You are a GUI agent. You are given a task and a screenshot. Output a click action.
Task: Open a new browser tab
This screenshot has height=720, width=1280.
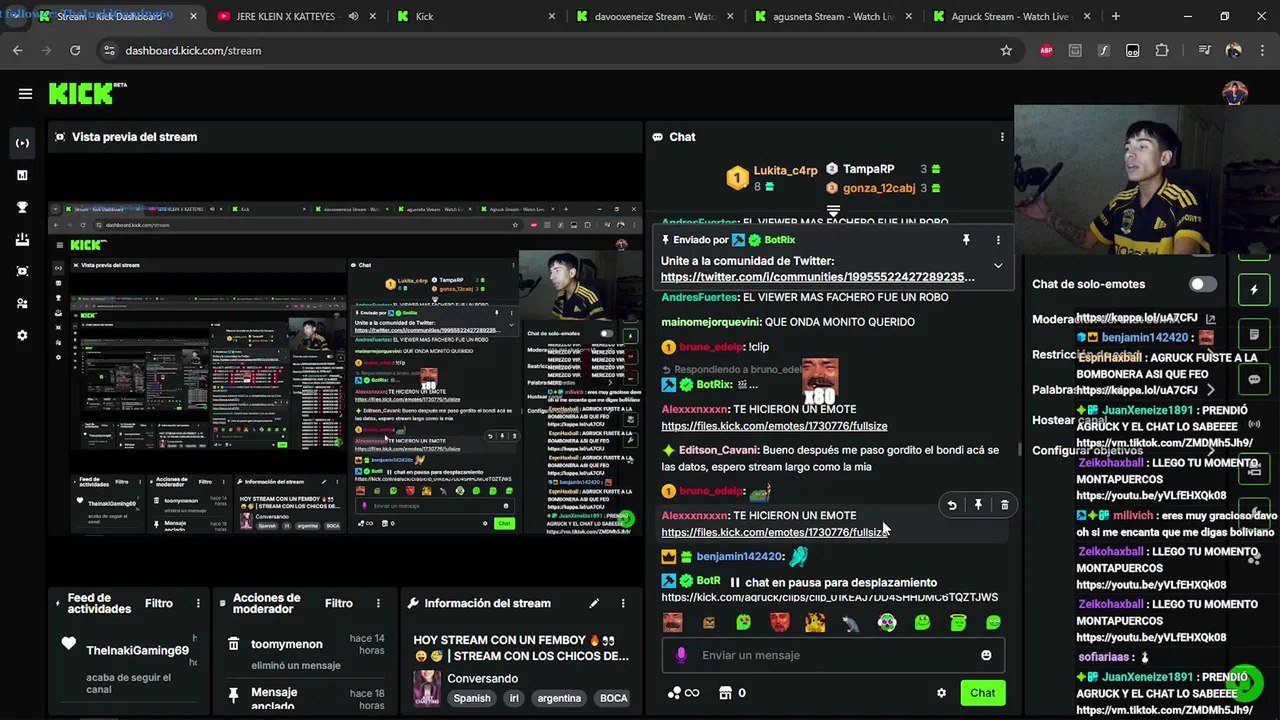click(1116, 16)
